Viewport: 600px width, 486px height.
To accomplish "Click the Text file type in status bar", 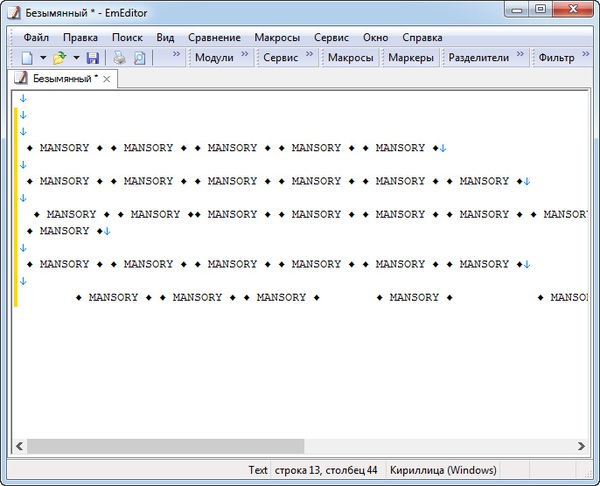I will point(258,470).
